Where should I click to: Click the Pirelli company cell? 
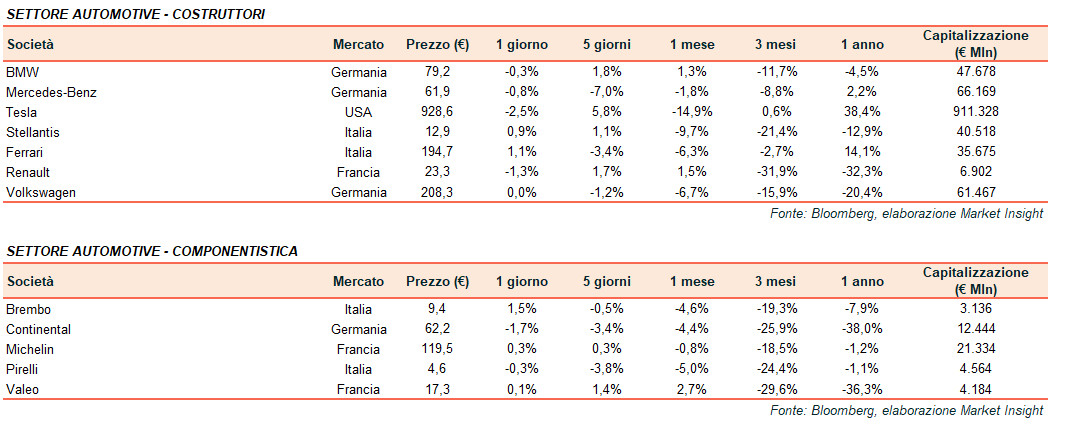point(24,369)
